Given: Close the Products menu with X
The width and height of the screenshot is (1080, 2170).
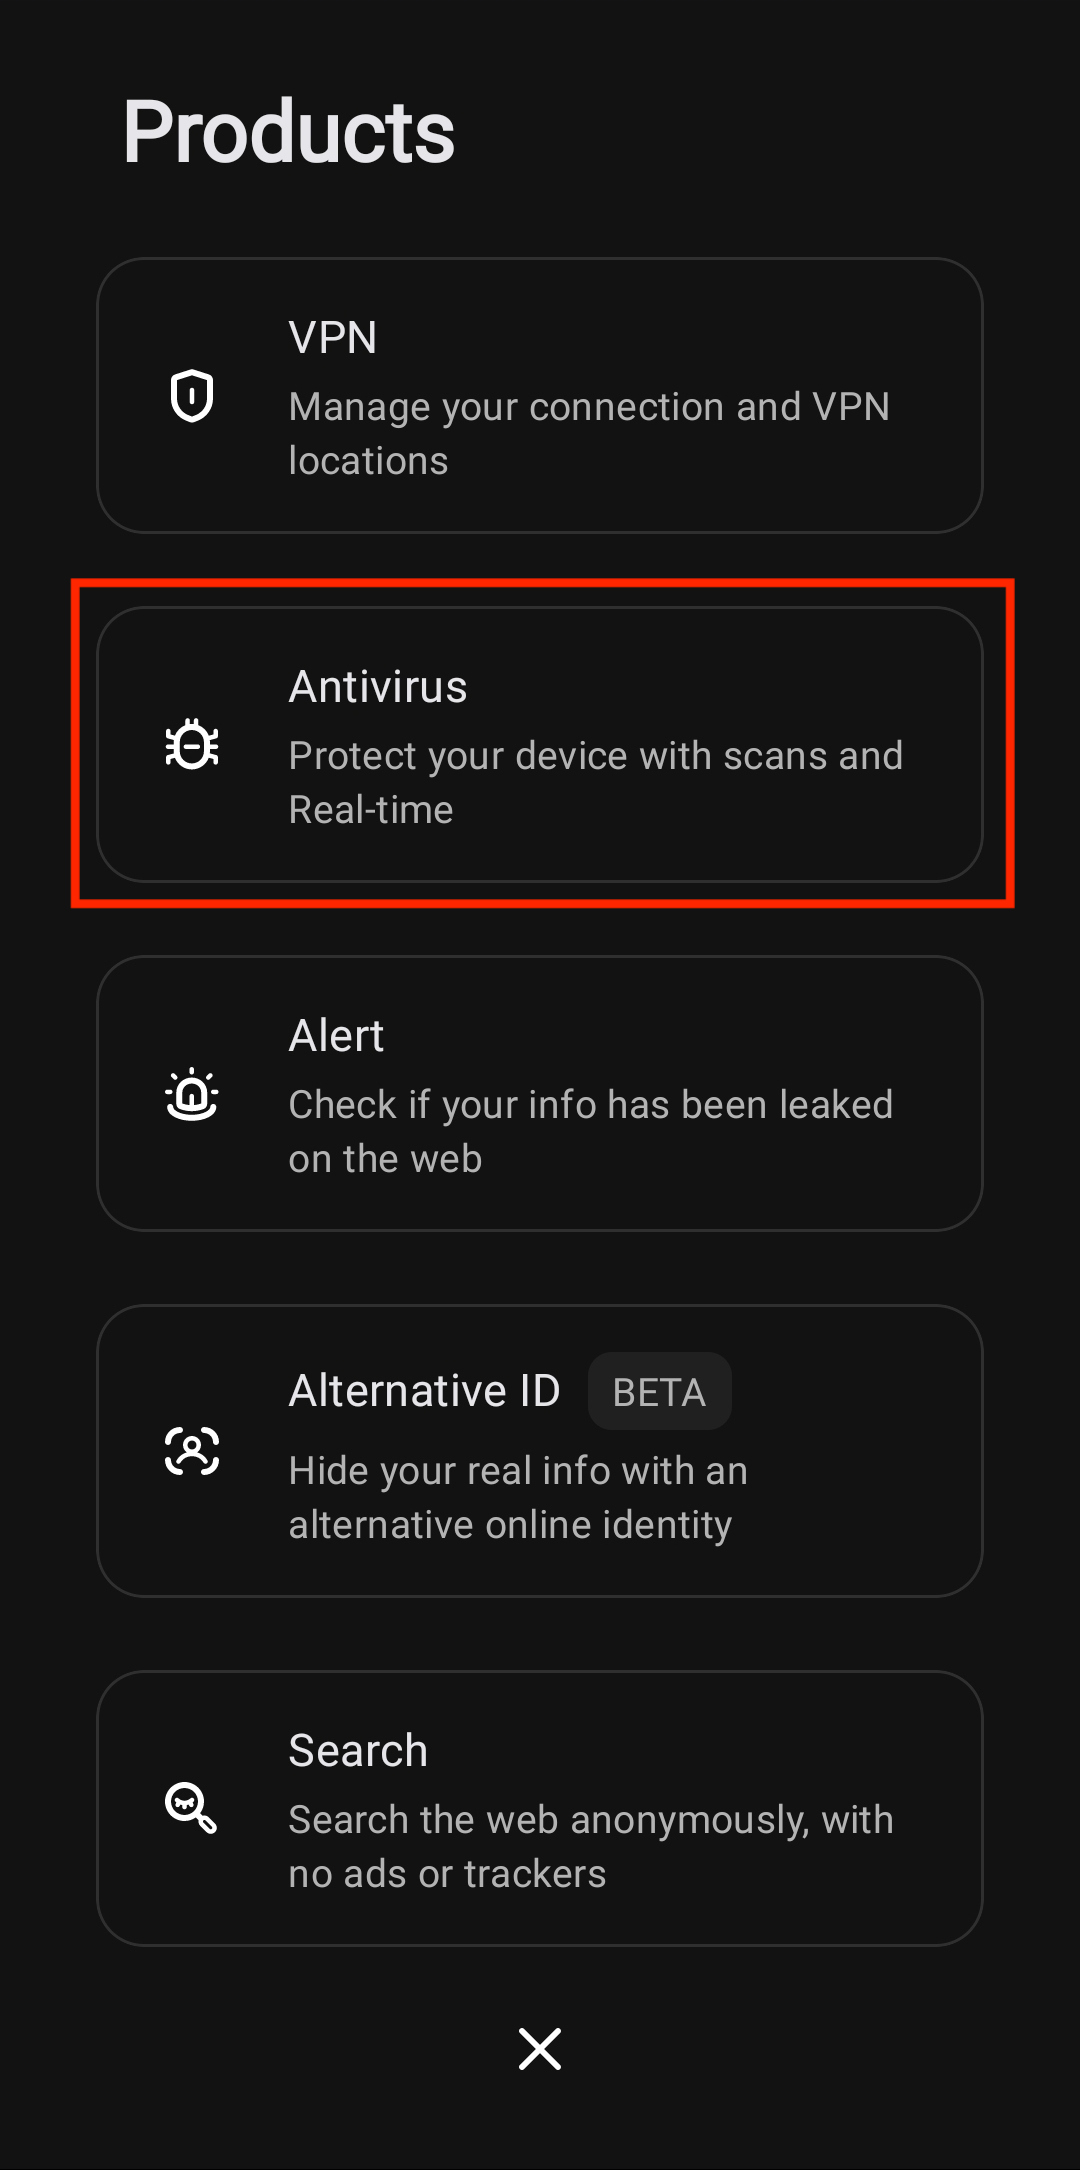Looking at the screenshot, I should pos(540,2049).
